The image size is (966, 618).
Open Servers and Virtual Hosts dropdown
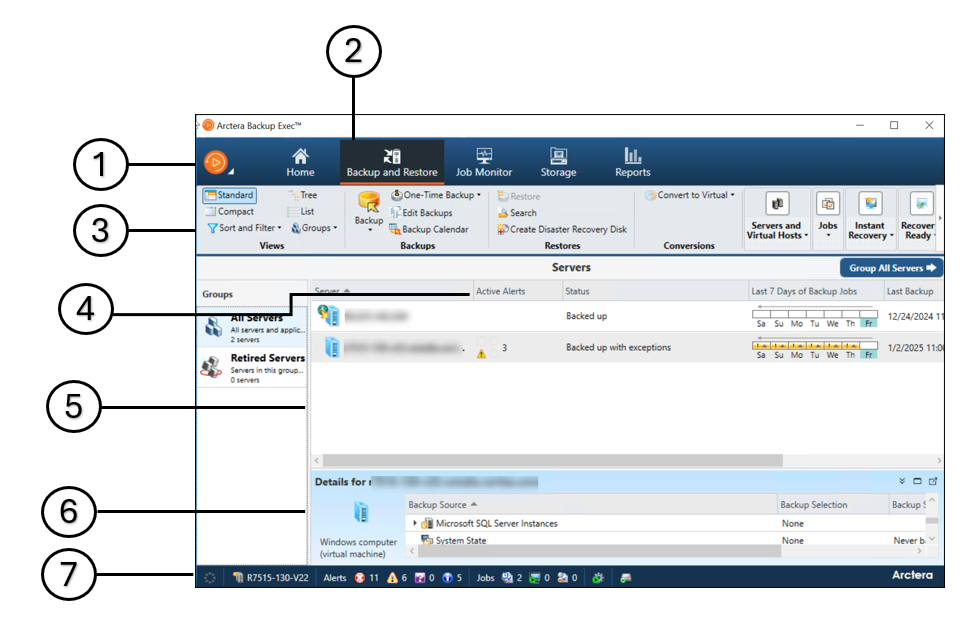click(x=776, y=219)
